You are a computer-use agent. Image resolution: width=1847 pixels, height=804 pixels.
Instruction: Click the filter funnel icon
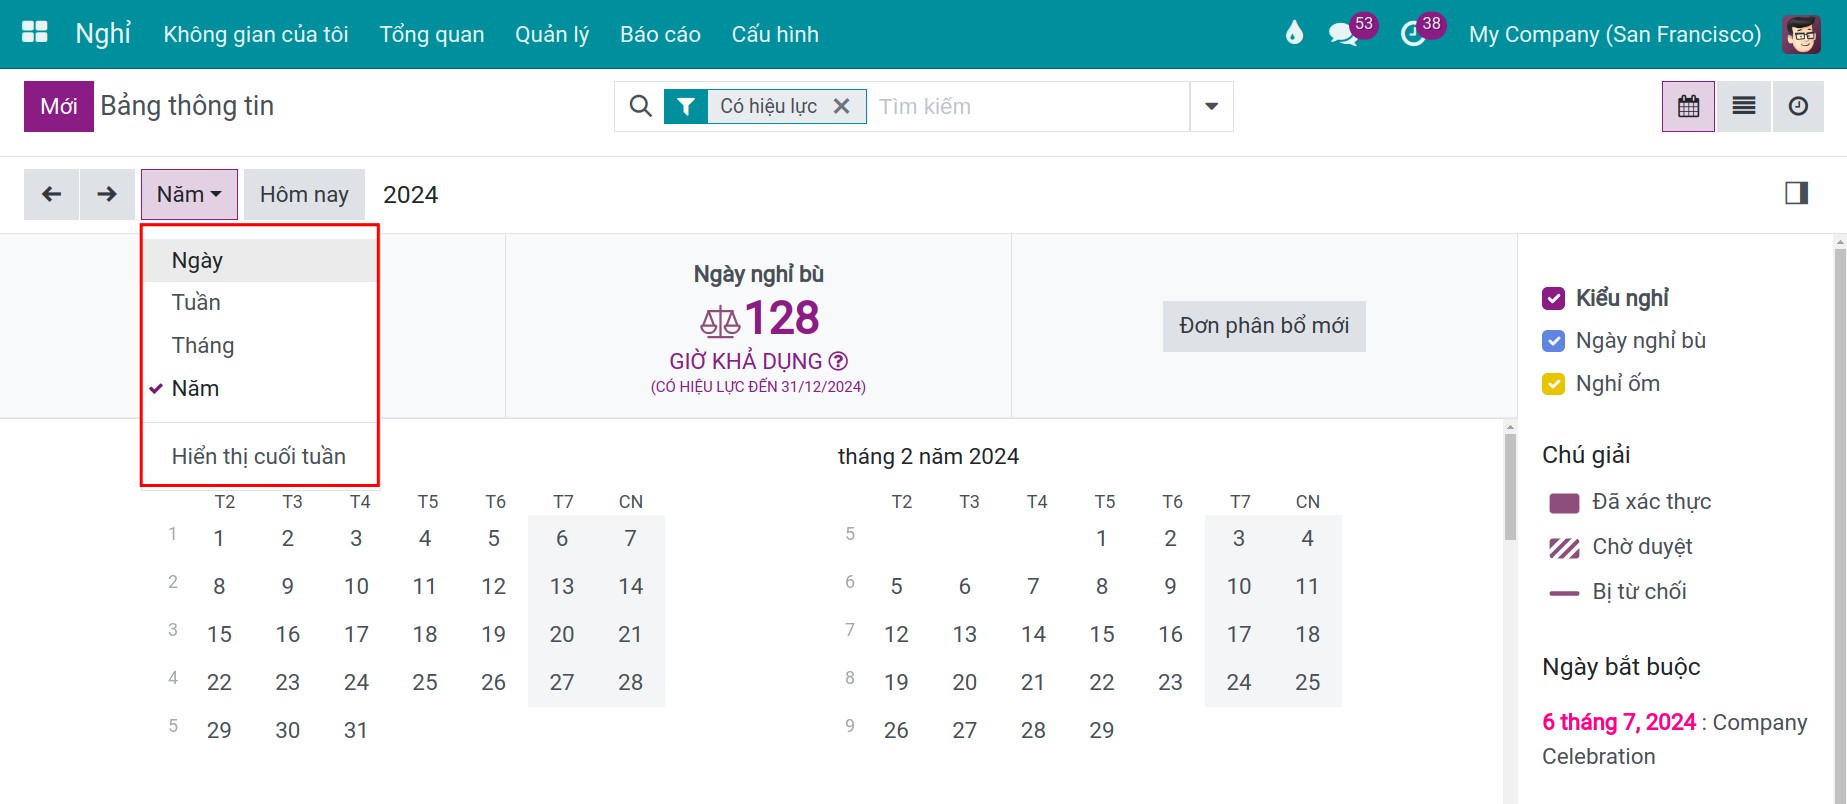(686, 106)
